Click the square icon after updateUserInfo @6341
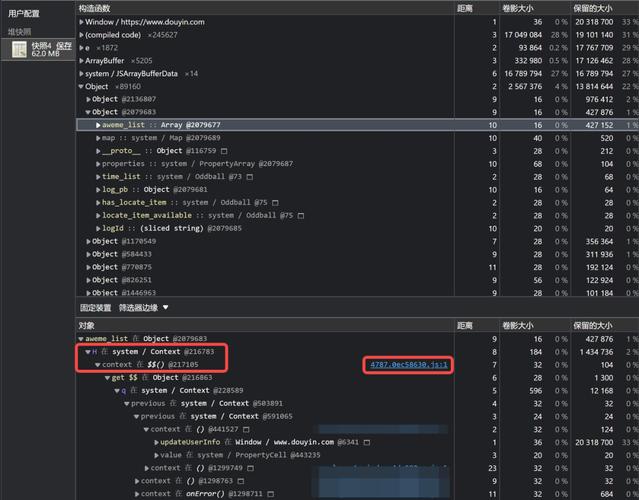Viewport: 639px width, 500px height. 367,442
